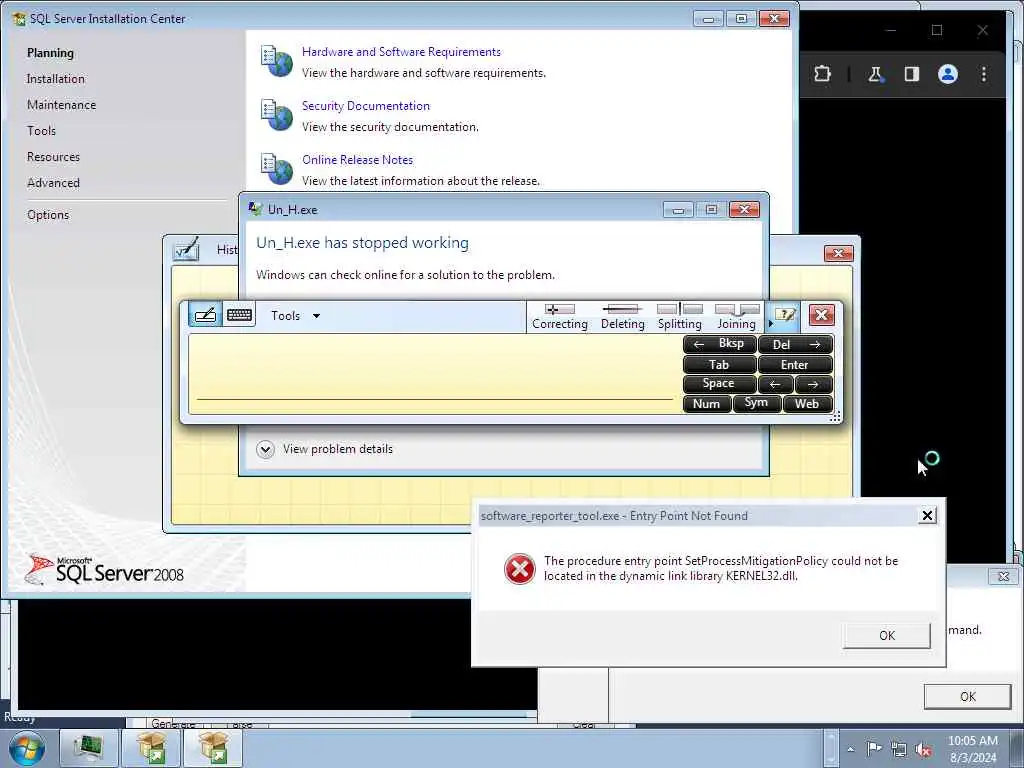
Task: Toggle the Num pad key
Action: pyautogui.click(x=706, y=404)
